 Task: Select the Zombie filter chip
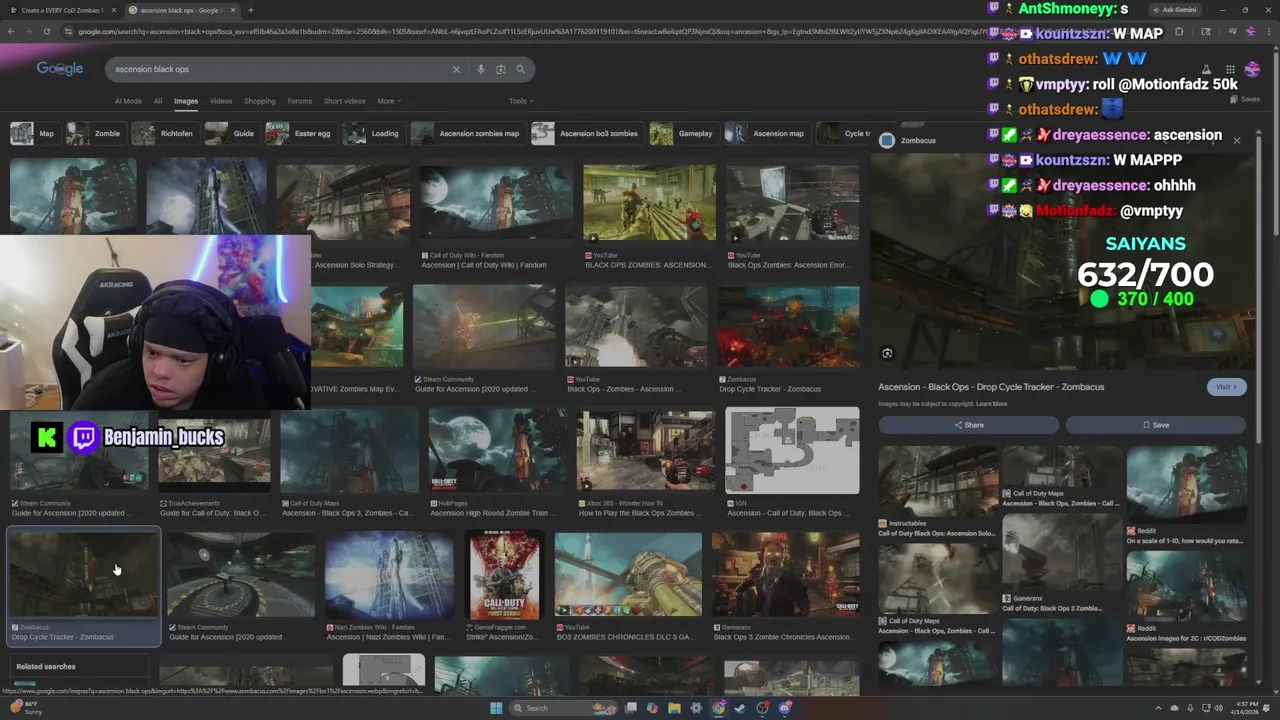coord(94,133)
